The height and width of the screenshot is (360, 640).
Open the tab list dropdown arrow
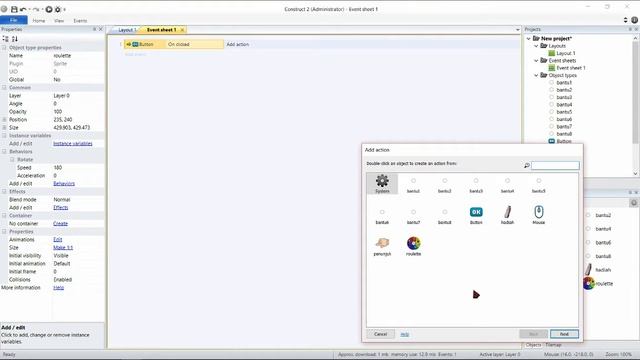click(518, 30)
